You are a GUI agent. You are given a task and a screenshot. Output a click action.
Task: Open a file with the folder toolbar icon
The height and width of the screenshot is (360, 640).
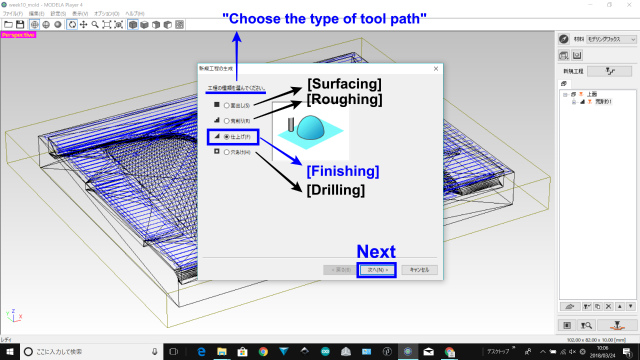click(8, 24)
